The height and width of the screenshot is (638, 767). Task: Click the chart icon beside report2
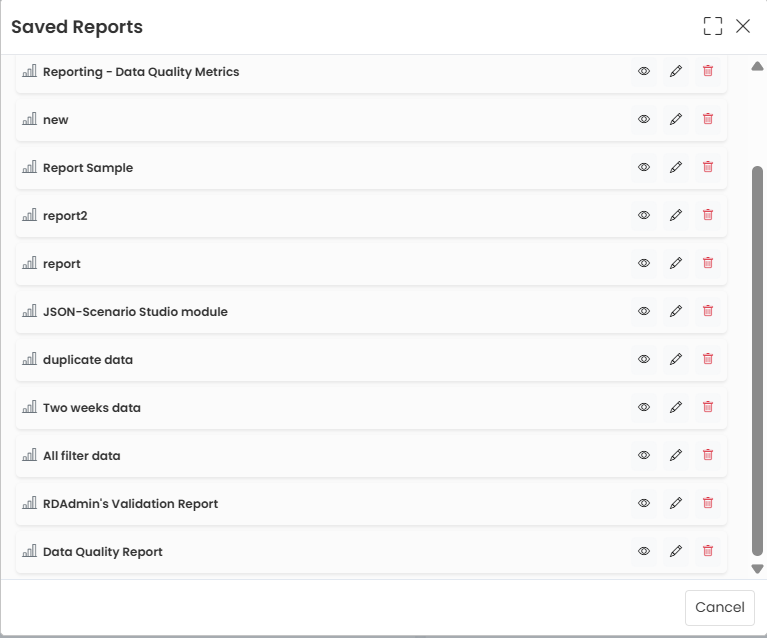[29, 215]
